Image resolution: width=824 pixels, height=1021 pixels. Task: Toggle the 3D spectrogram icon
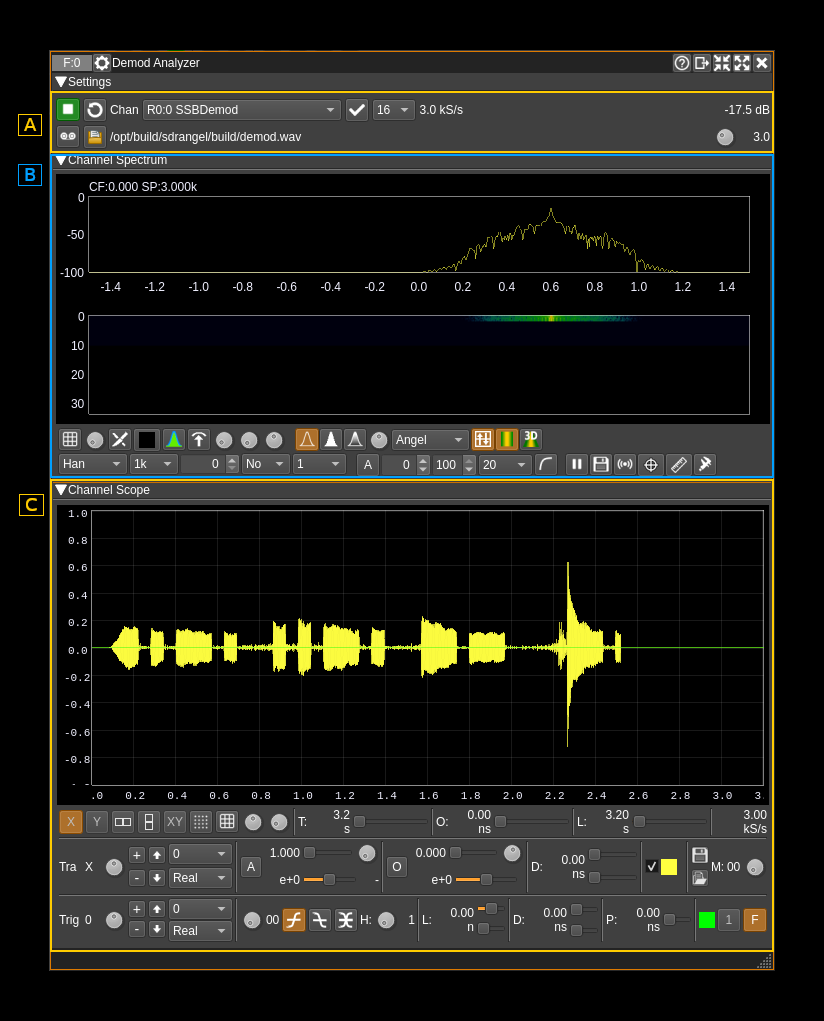click(531, 439)
